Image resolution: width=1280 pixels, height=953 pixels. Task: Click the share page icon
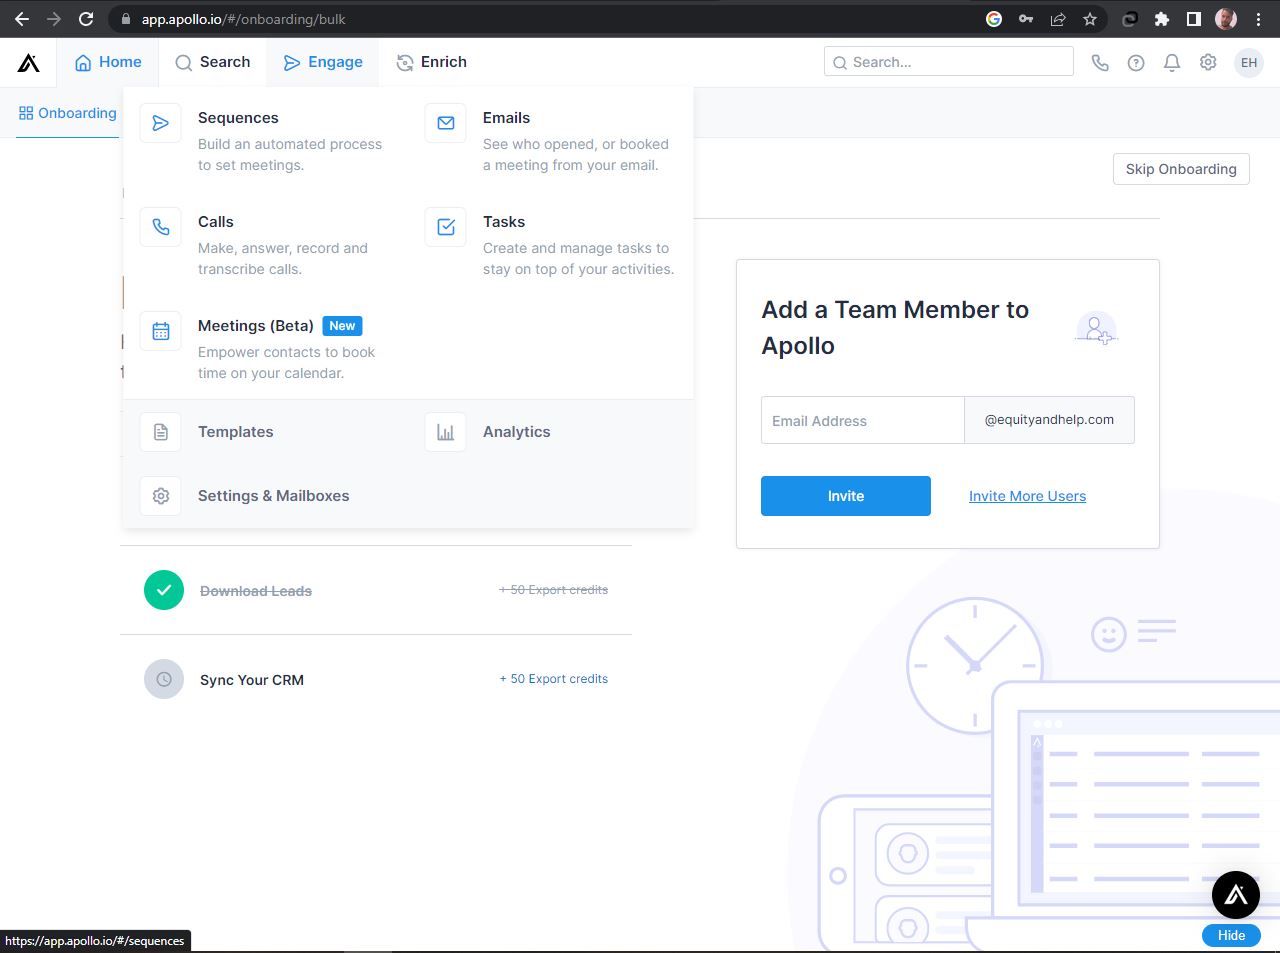pos(1058,19)
